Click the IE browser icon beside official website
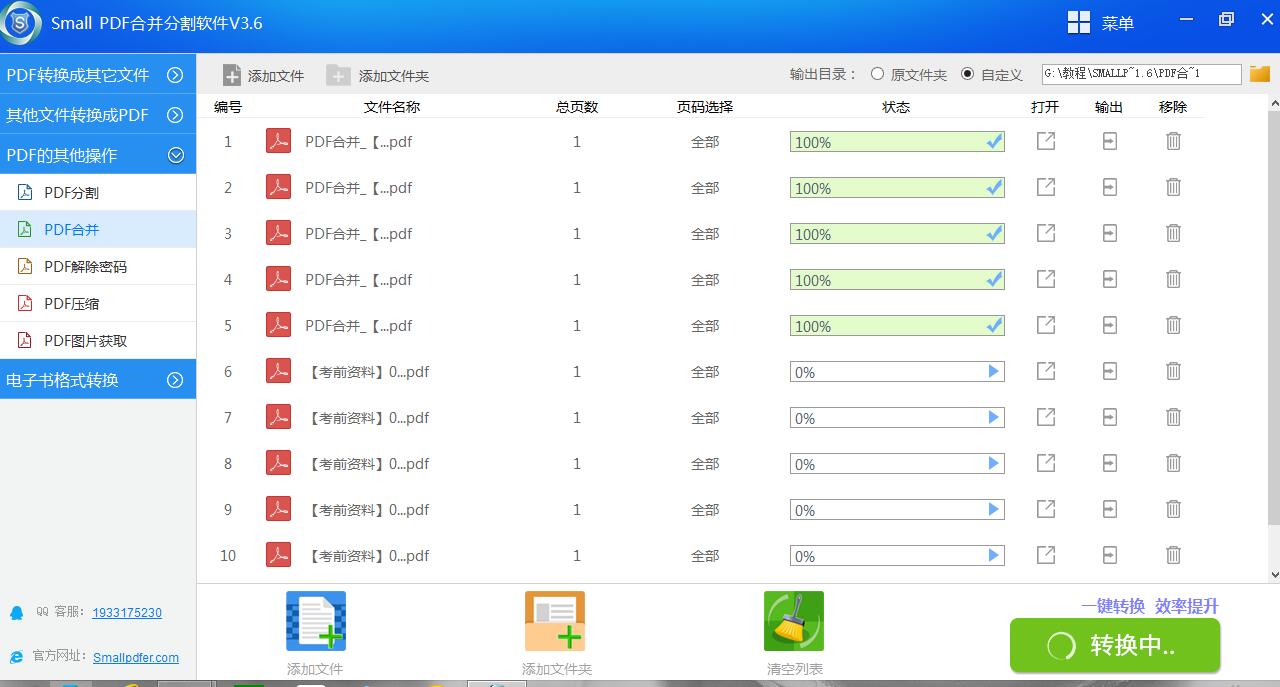The width and height of the screenshot is (1280, 687). [x=16, y=657]
